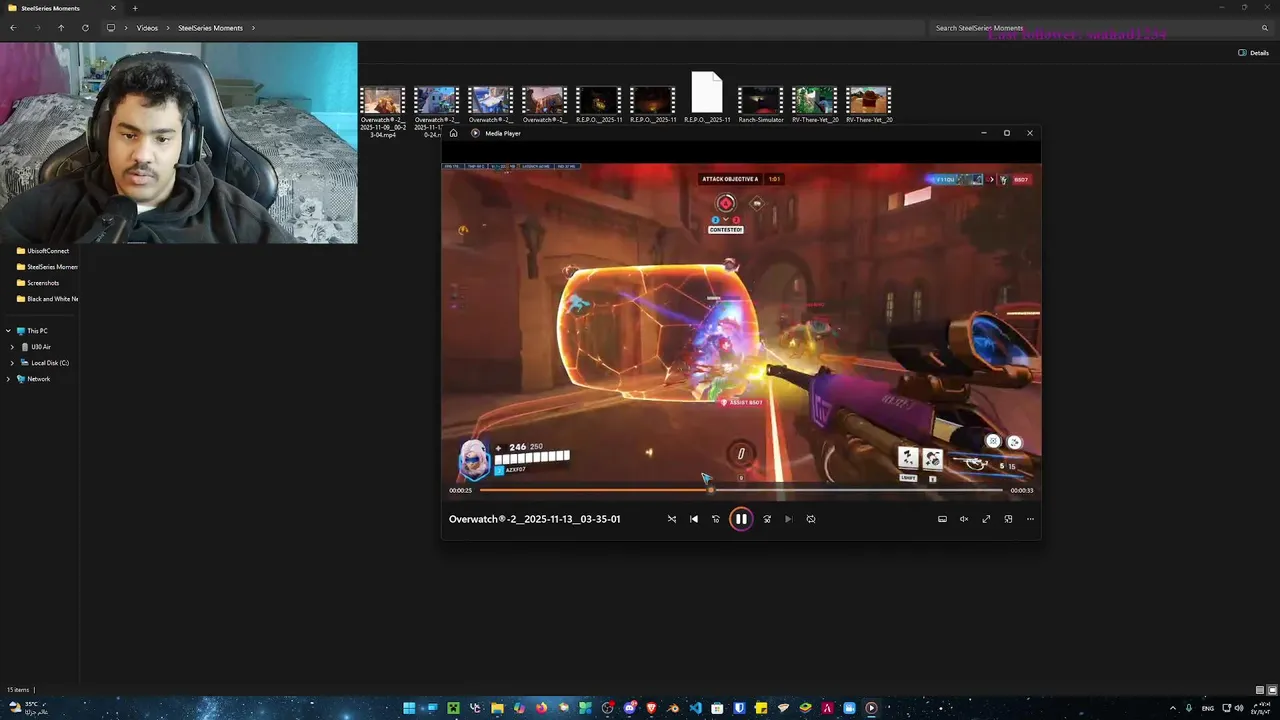Select Network in sidebar
Image resolution: width=1280 pixels, height=720 pixels.
pyautogui.click(x=33, y=379)
